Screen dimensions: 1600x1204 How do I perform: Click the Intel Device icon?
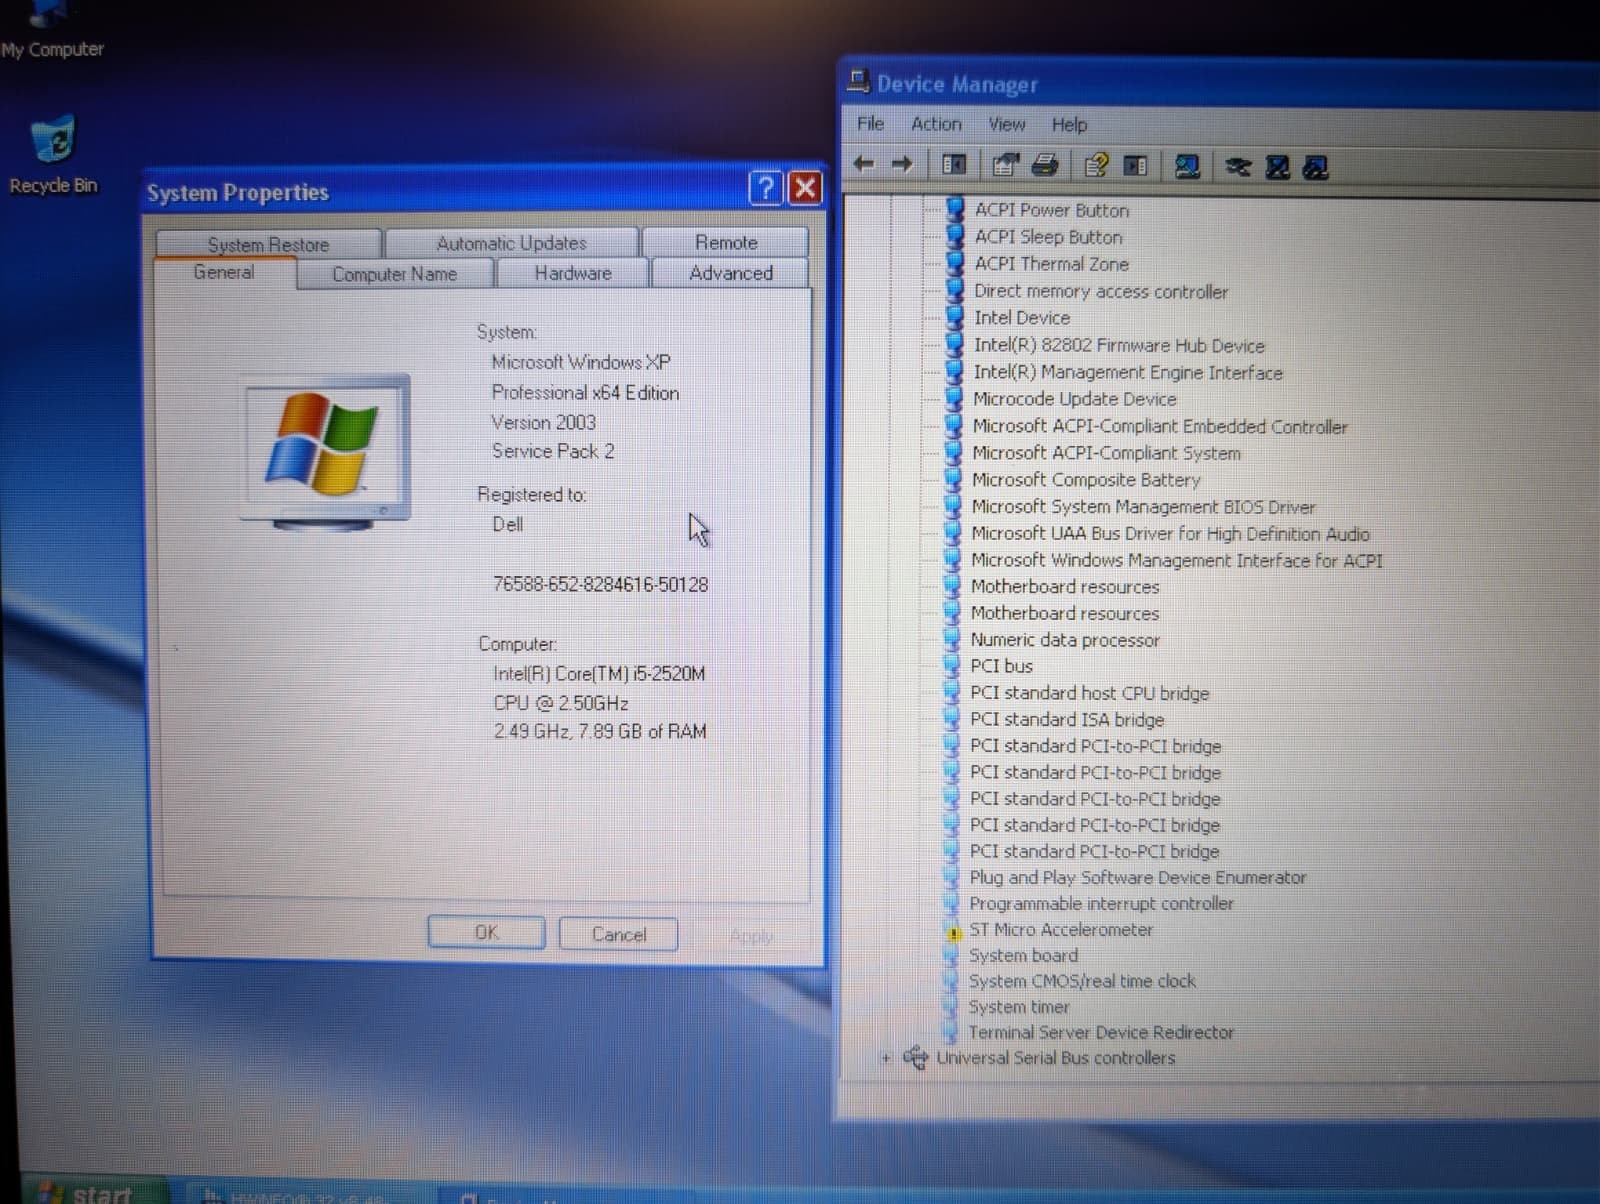pyautogui.click(x=954, y=317)
